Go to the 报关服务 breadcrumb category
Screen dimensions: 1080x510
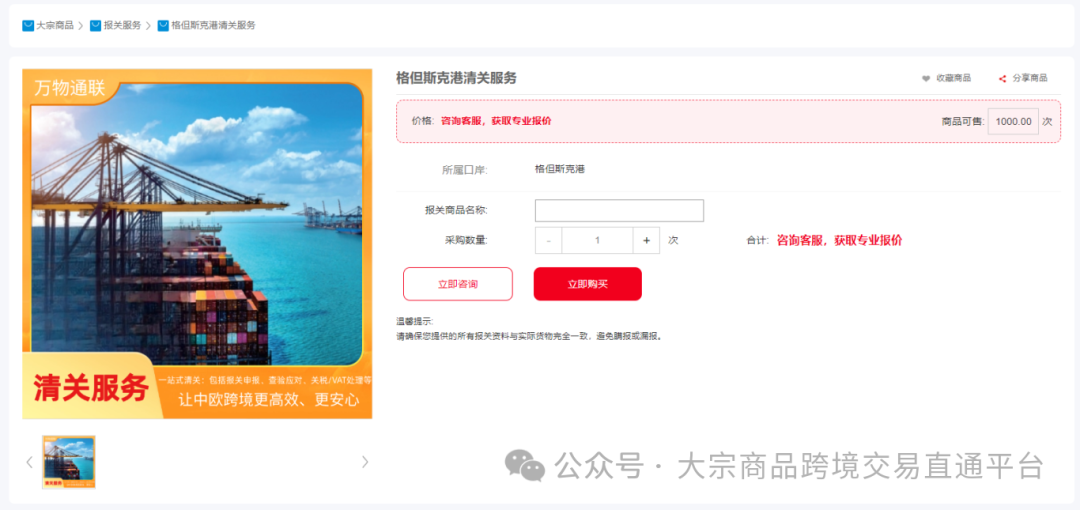122,25
